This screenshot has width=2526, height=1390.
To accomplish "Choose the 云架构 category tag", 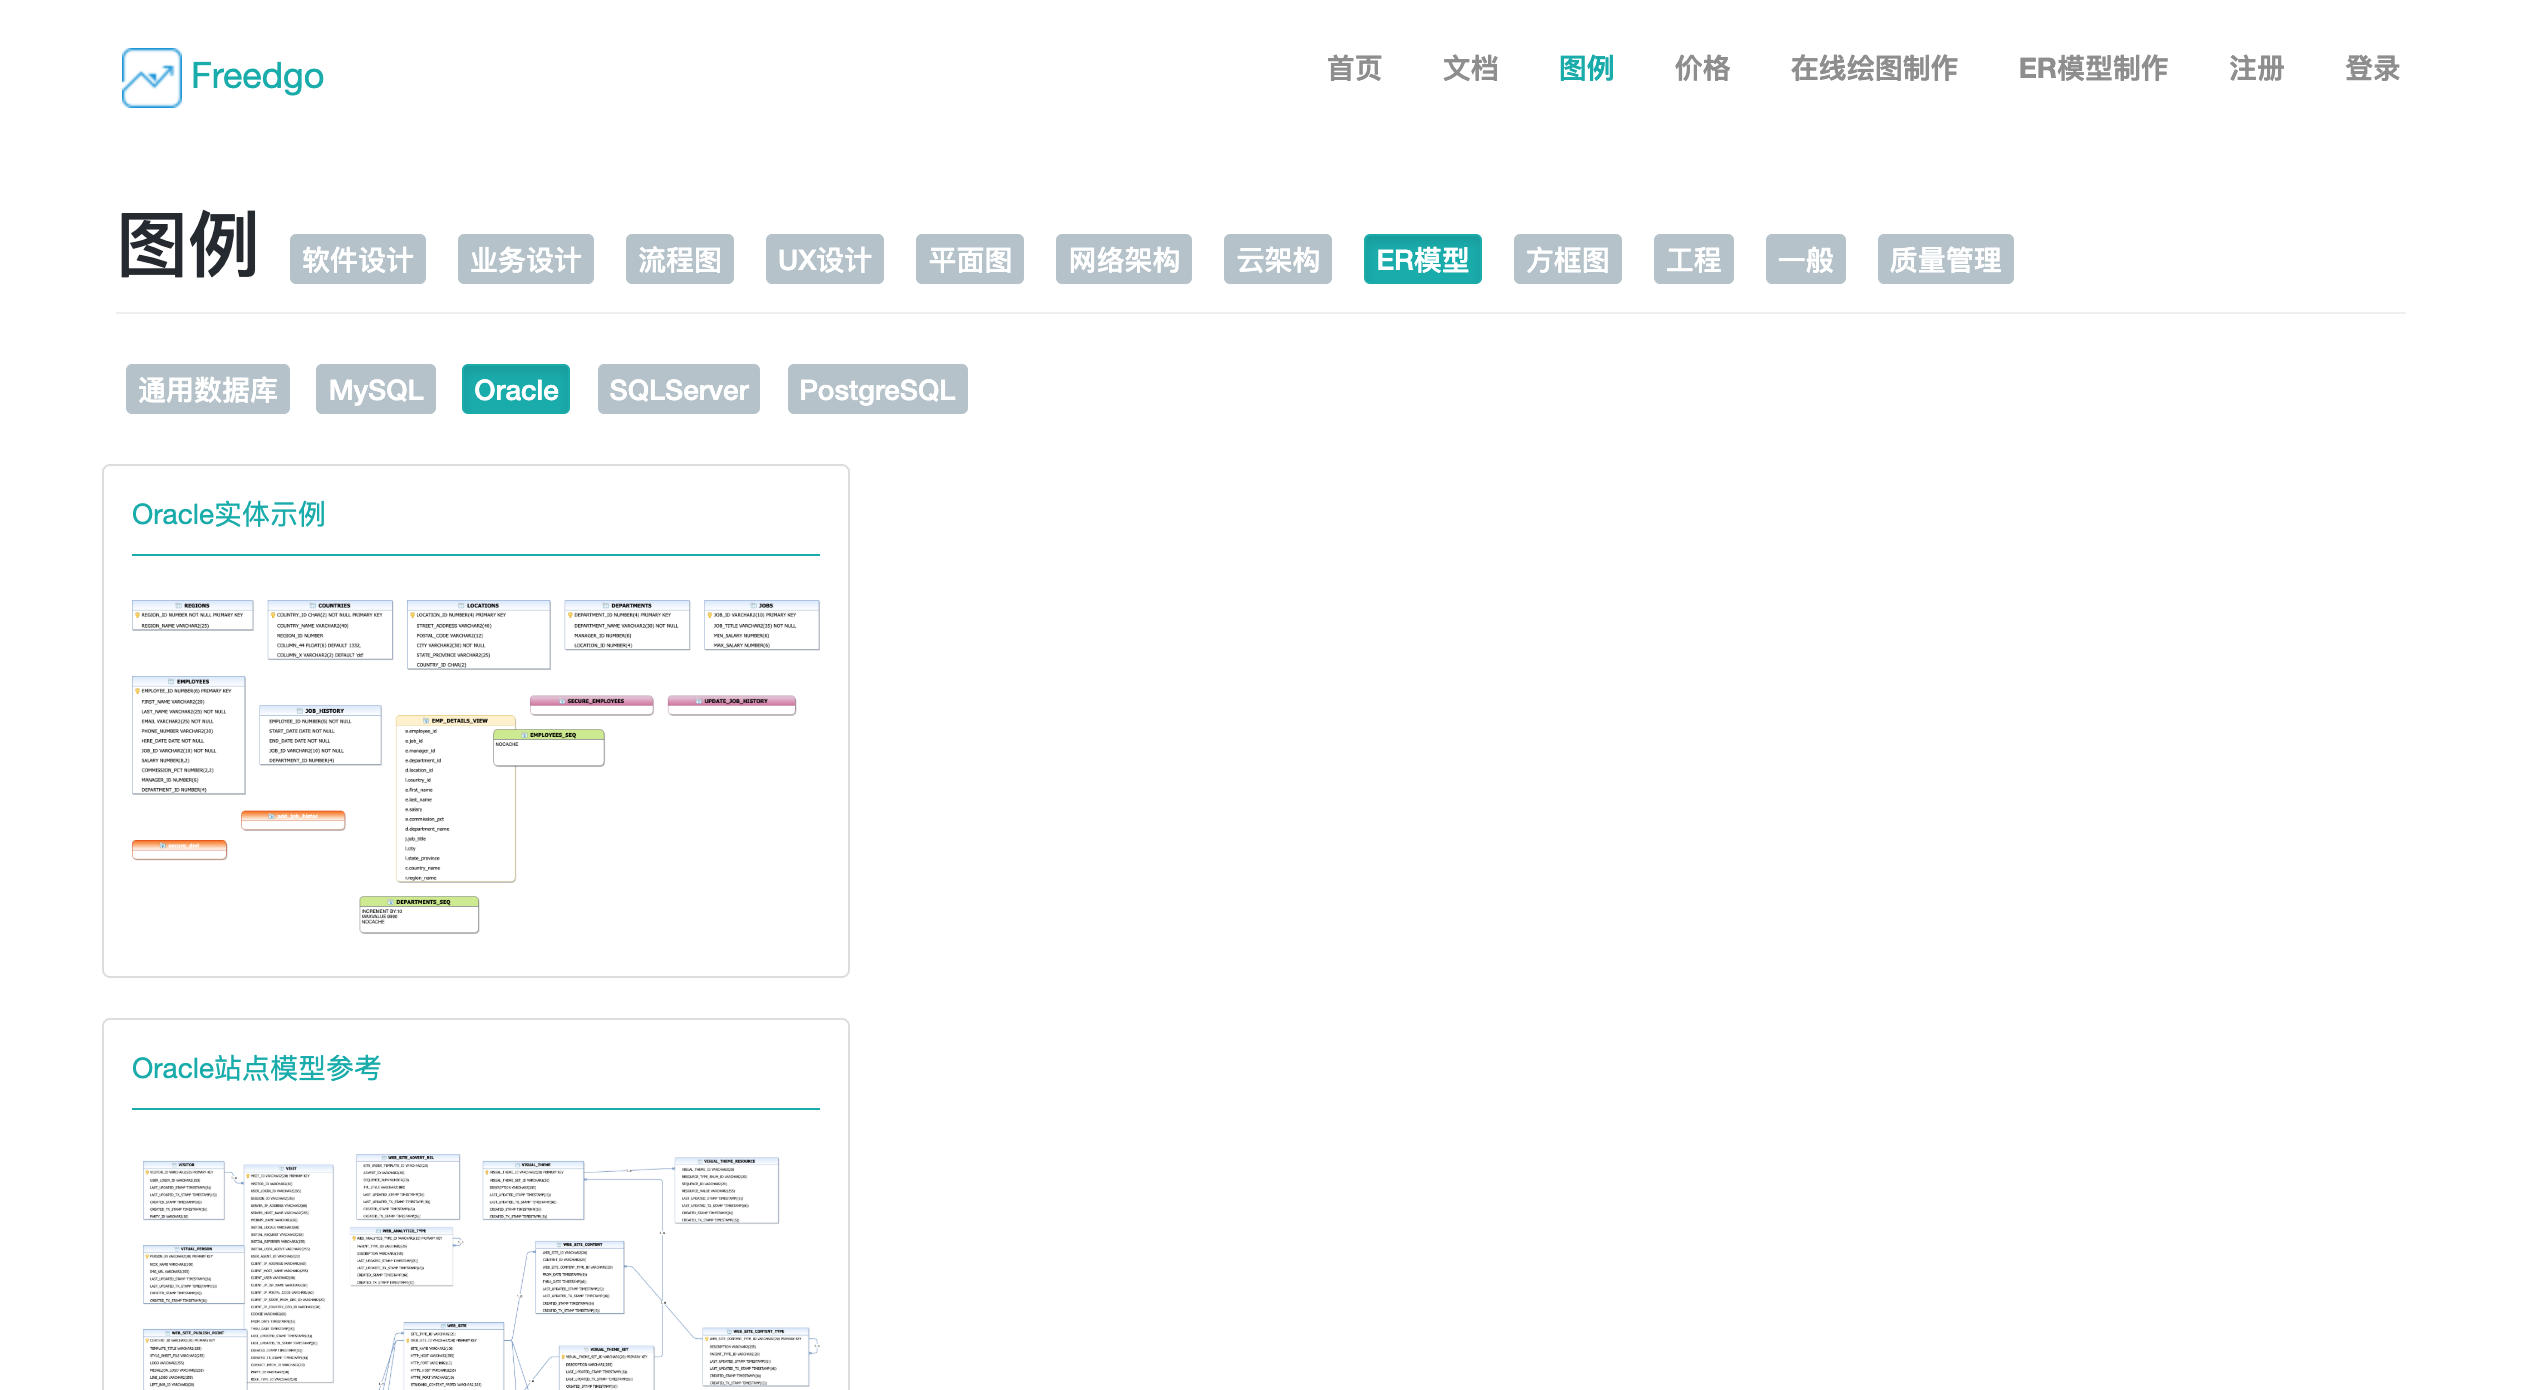I will tap(1278, 260).
